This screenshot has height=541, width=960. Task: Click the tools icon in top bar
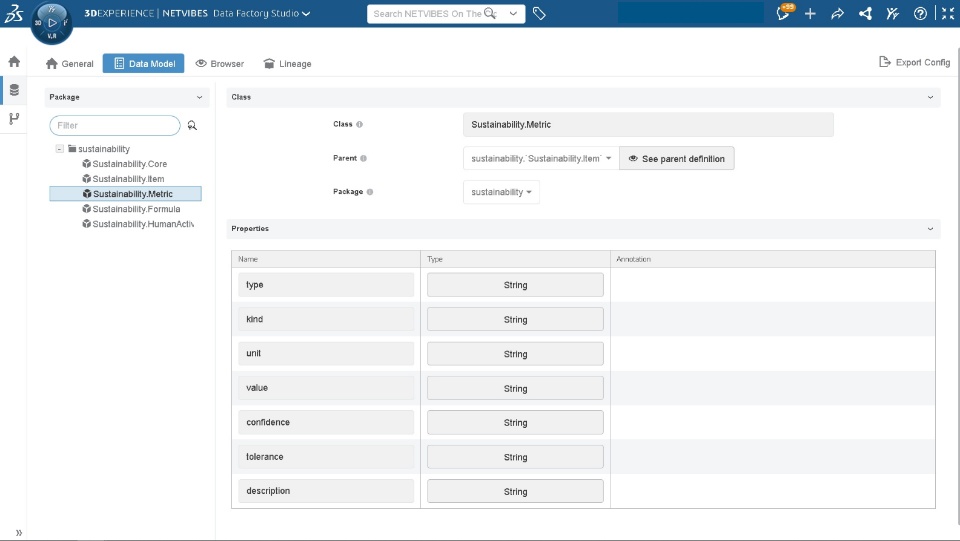coord(893,13)
